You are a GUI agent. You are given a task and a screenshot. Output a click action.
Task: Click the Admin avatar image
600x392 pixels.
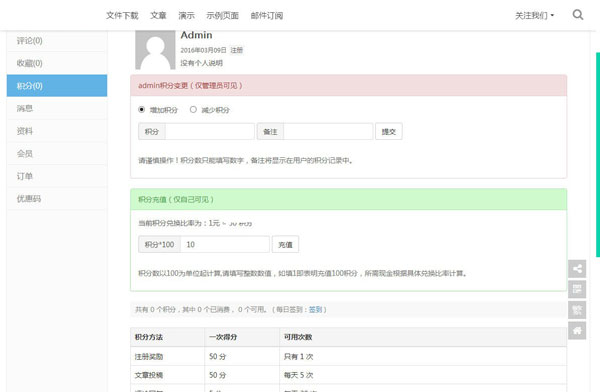155,50
